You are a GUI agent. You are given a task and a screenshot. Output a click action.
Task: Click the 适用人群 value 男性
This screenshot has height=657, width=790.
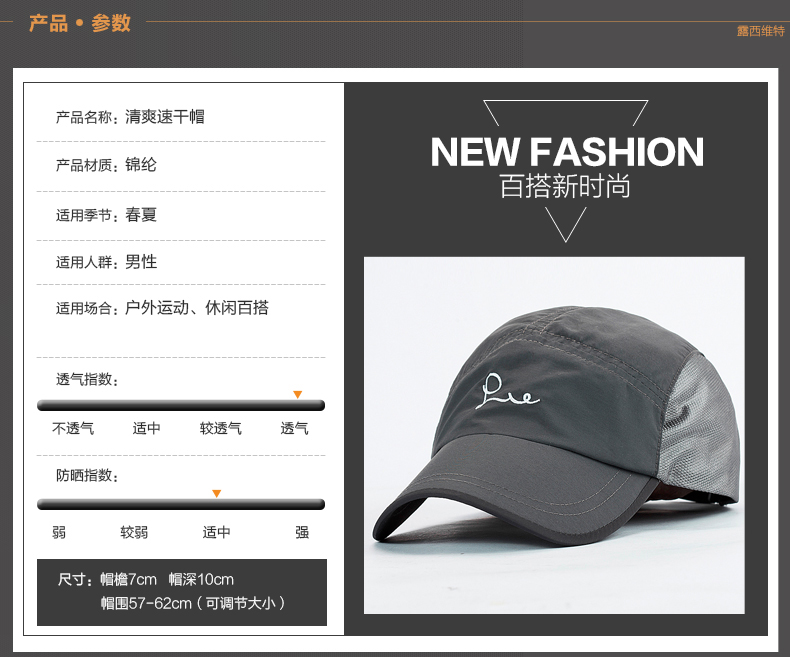pyautogui.click(x=141, y=262)
